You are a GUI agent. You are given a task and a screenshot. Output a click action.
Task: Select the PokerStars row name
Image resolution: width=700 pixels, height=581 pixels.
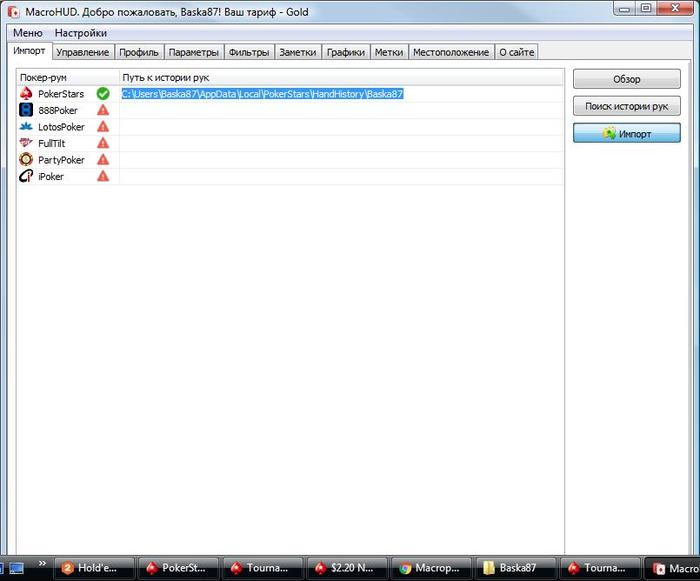point(61,94)
